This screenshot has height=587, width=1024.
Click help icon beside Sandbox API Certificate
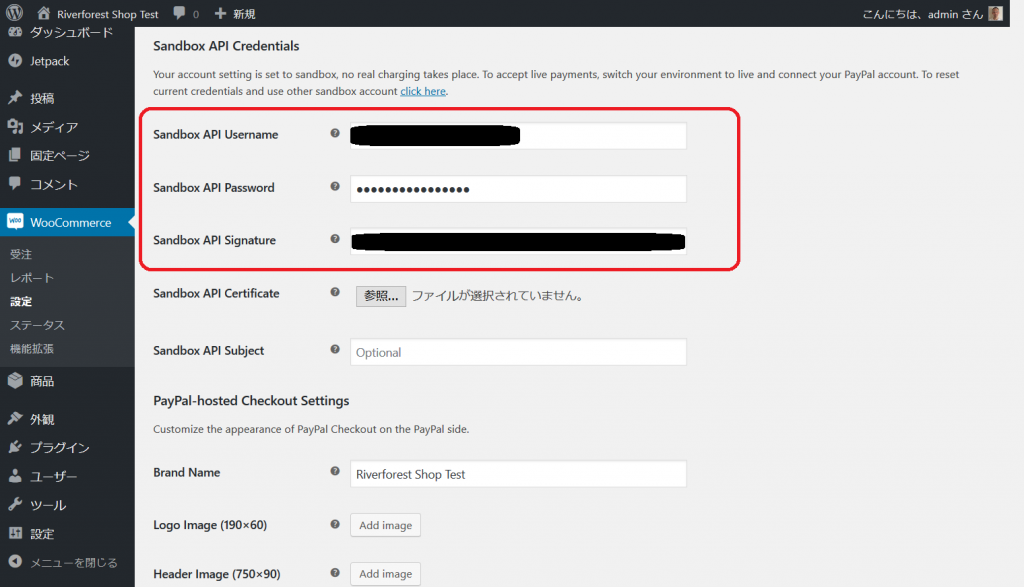point(335,293)
